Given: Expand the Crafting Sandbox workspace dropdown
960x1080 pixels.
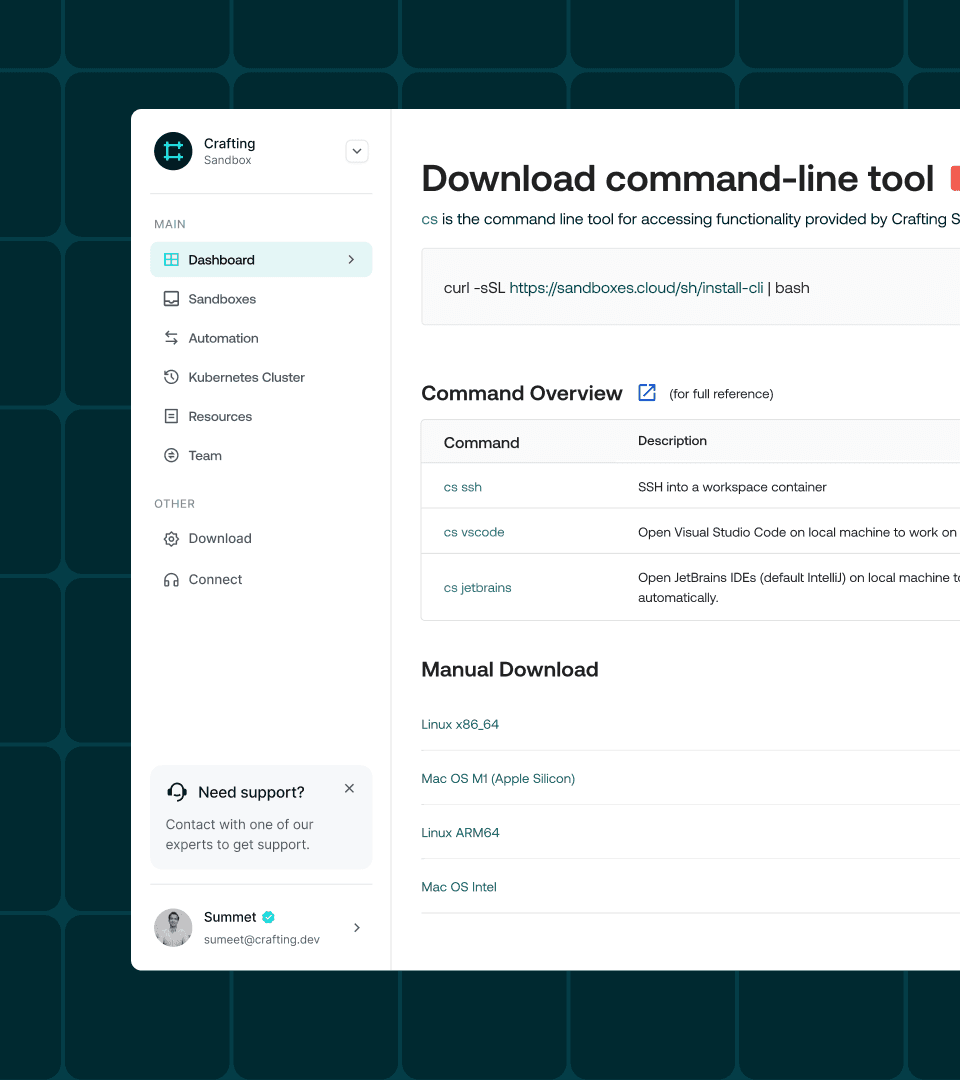Looking at the screenshot, I should (x=357, y=151).
